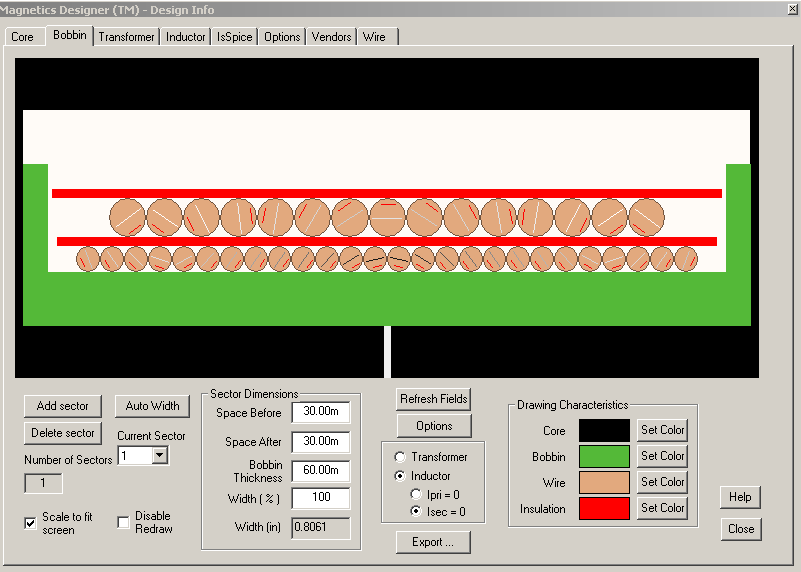Click the Auto Width button
This screenshot has height=572, width=801.
tap(152, 406)
